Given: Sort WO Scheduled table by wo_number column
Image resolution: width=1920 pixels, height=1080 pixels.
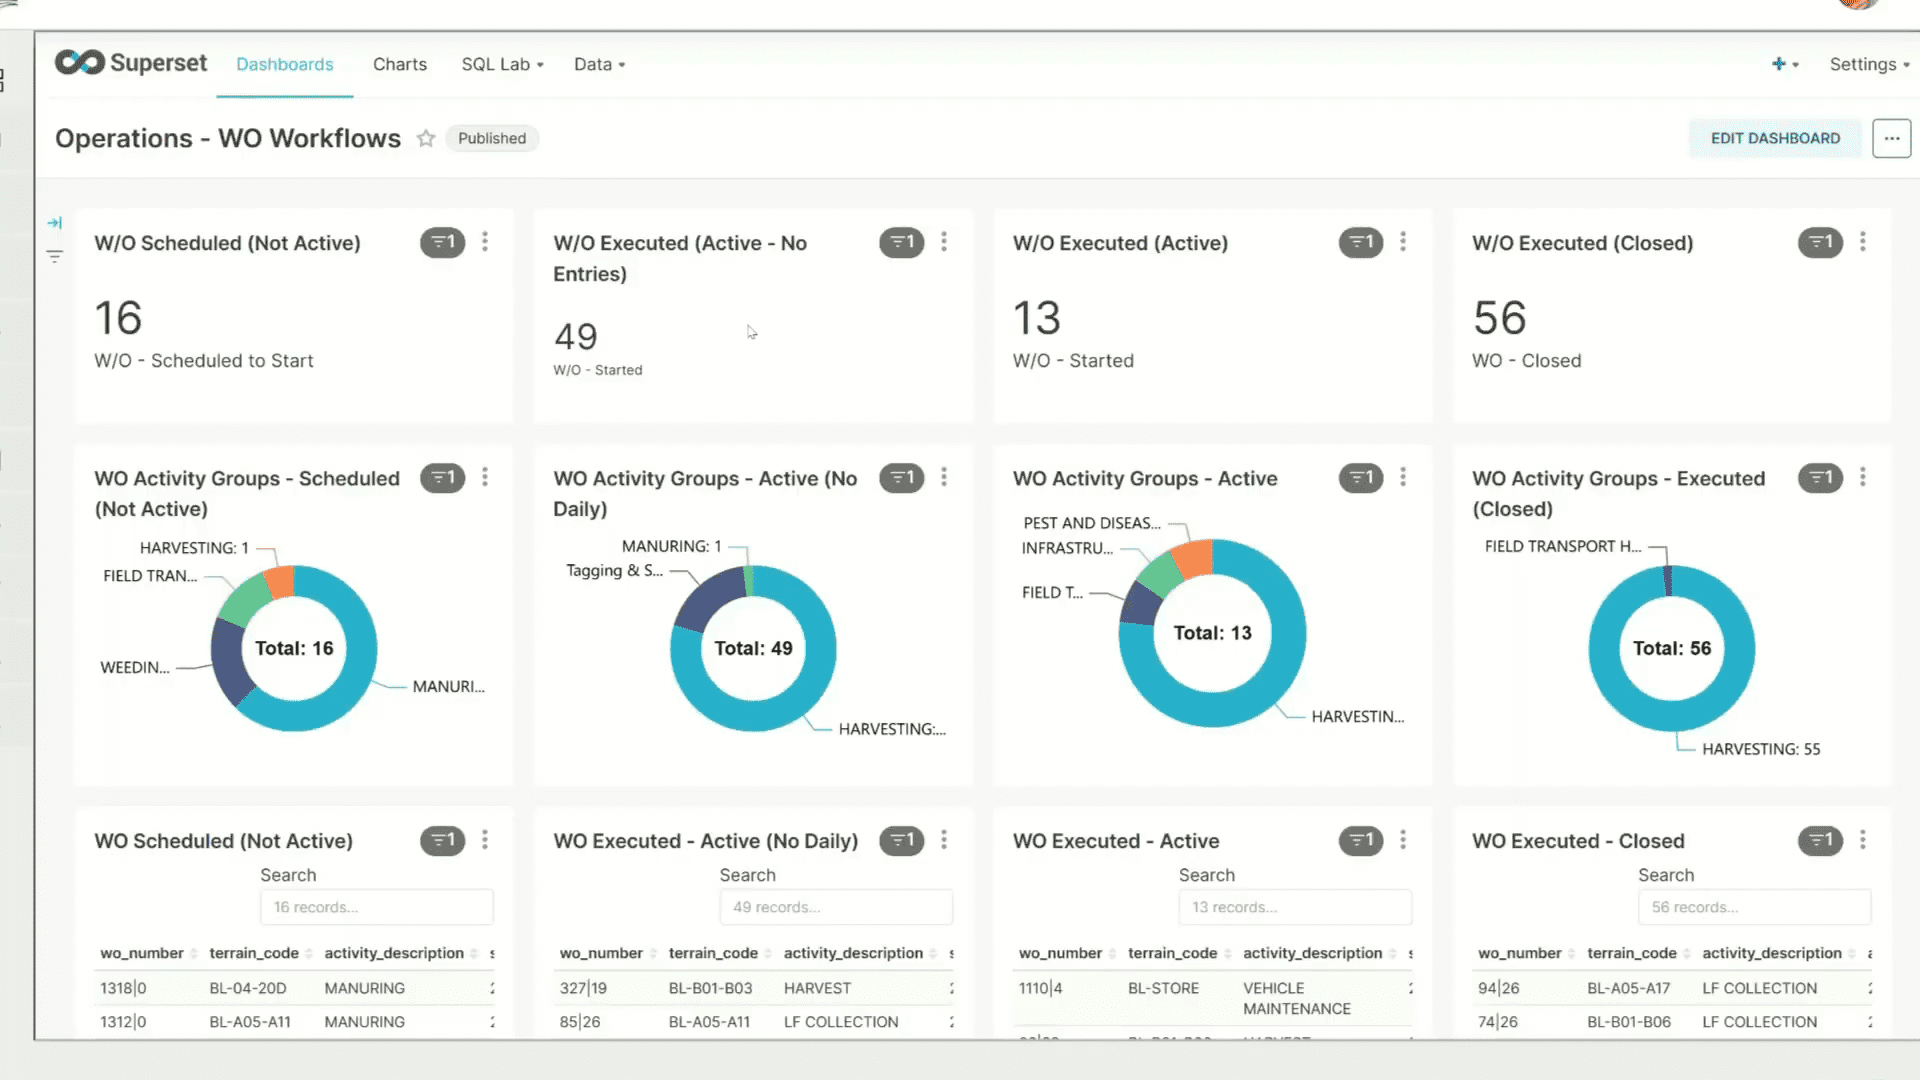Looking at the screenshot, I should click(142, 954).
